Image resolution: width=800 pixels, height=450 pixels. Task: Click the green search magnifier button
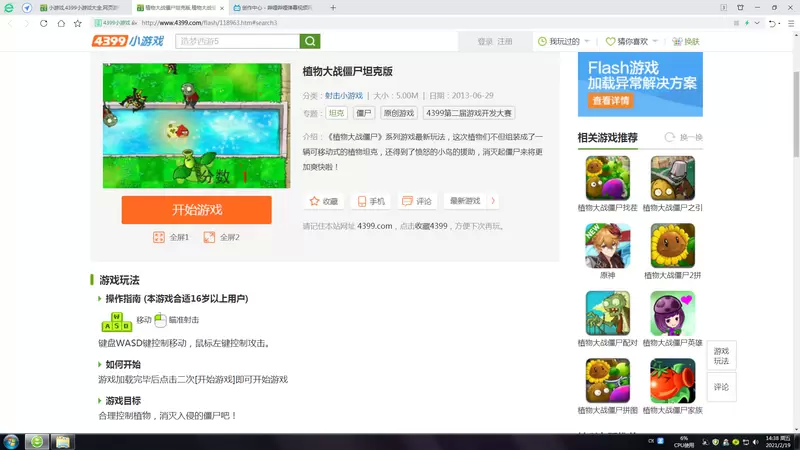(x=310, y=41)
